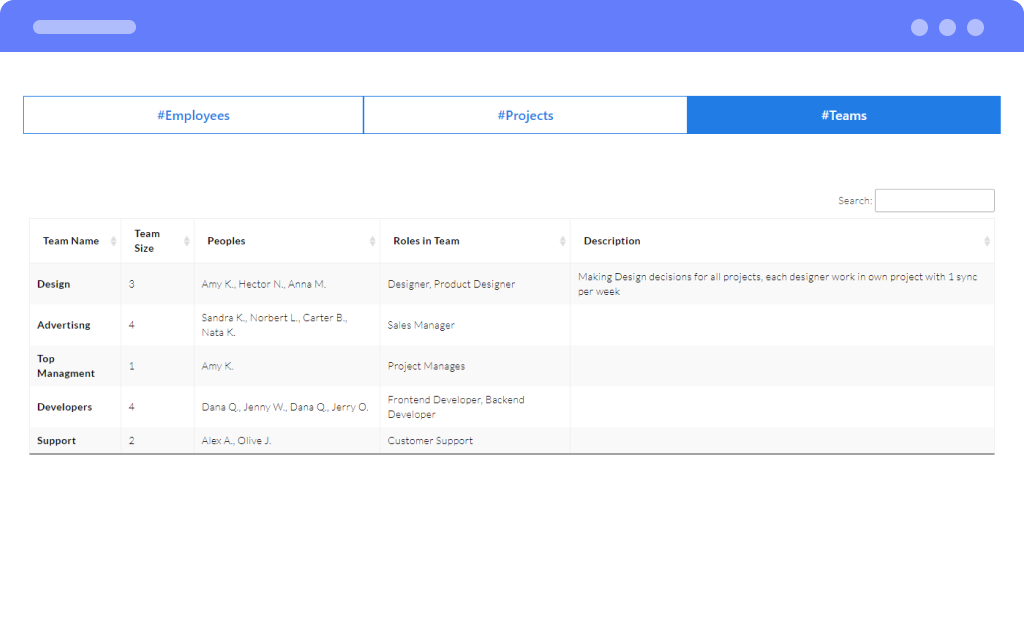Click the Search: label

[855, 201]
